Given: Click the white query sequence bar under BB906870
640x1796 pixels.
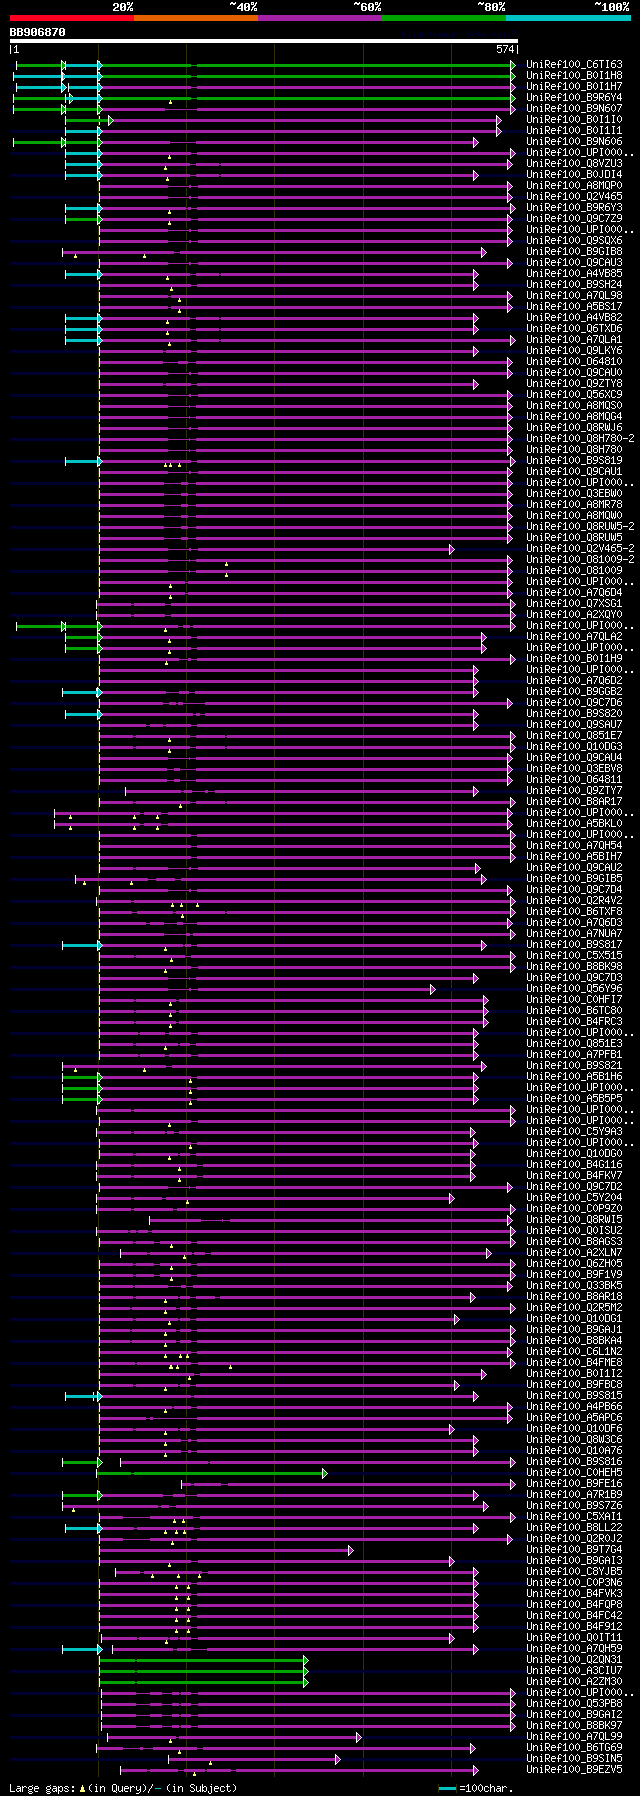Looking at the screenshot, I should coord(264,41).
